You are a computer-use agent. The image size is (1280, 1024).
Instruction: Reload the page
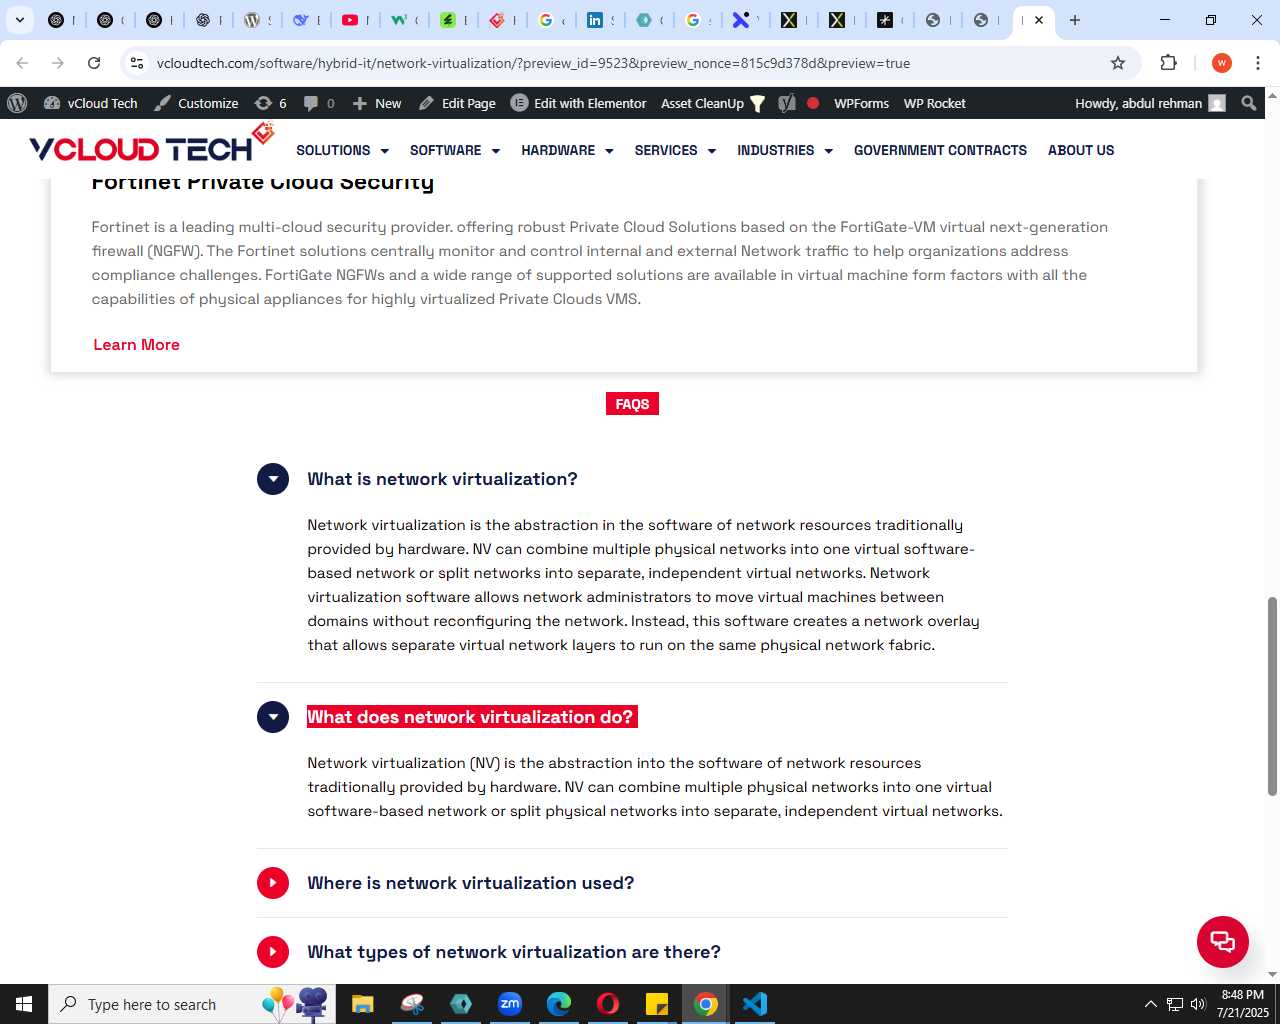pyautogui.click(x=94, y=63)
